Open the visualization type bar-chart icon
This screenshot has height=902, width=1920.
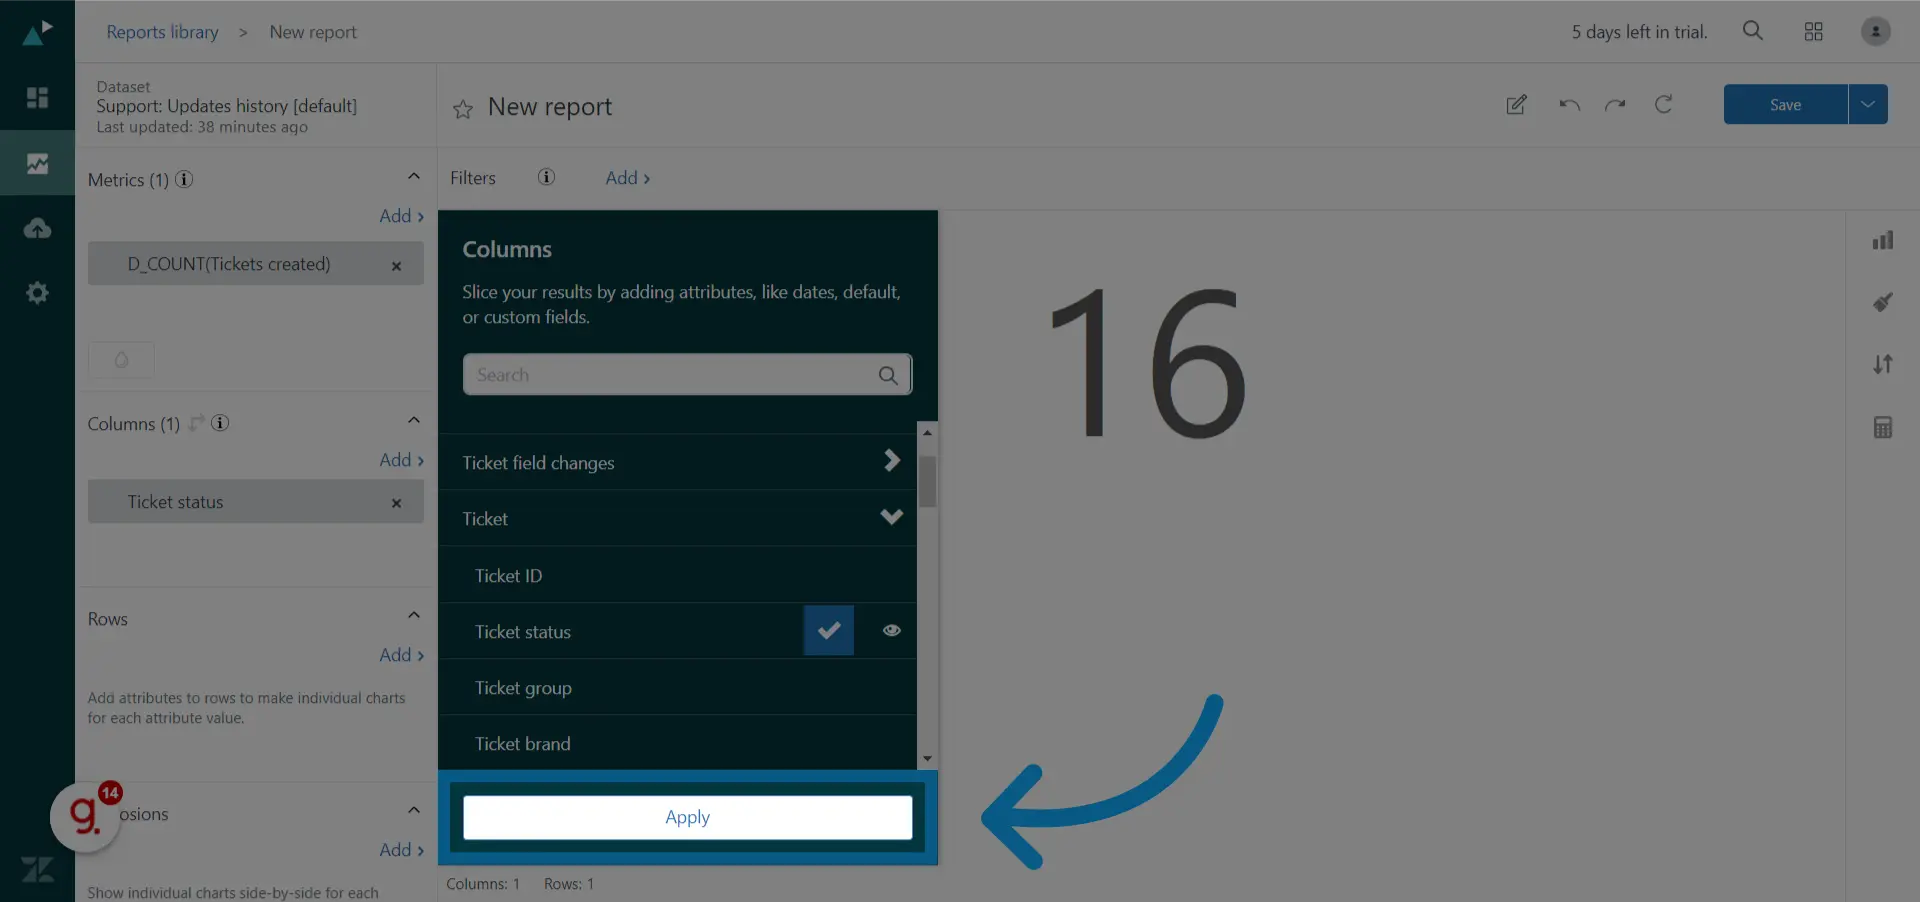[x=1883, y=240]
